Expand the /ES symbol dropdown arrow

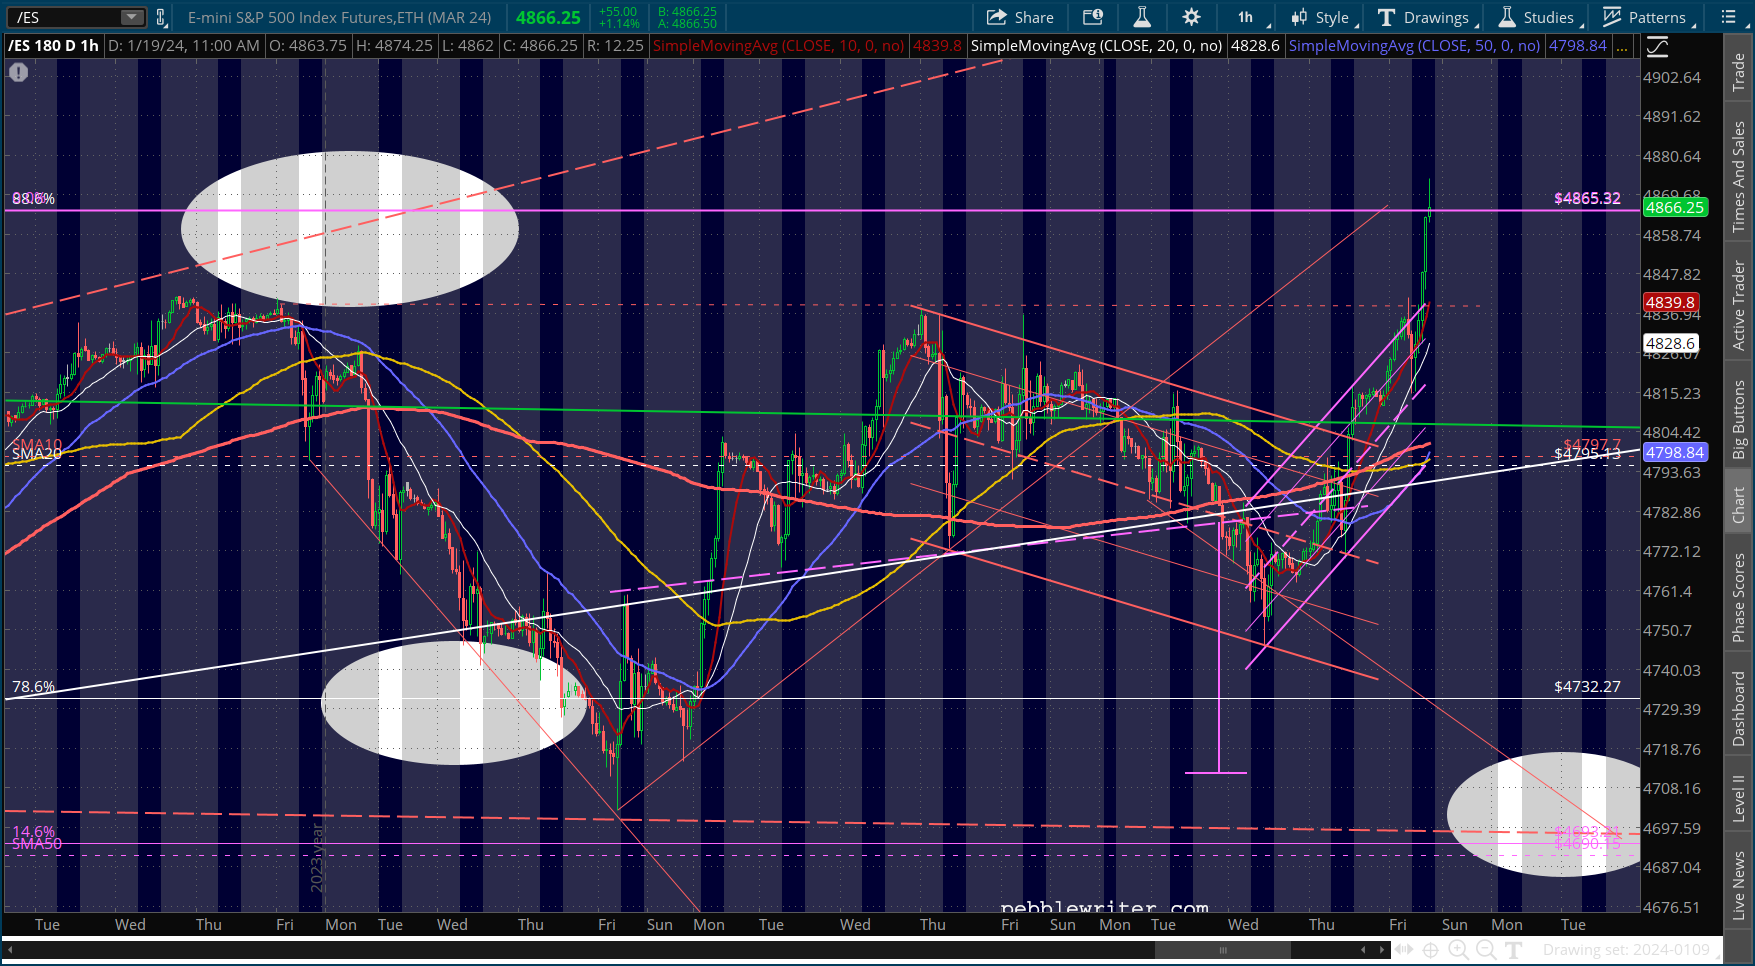point(132,17)
